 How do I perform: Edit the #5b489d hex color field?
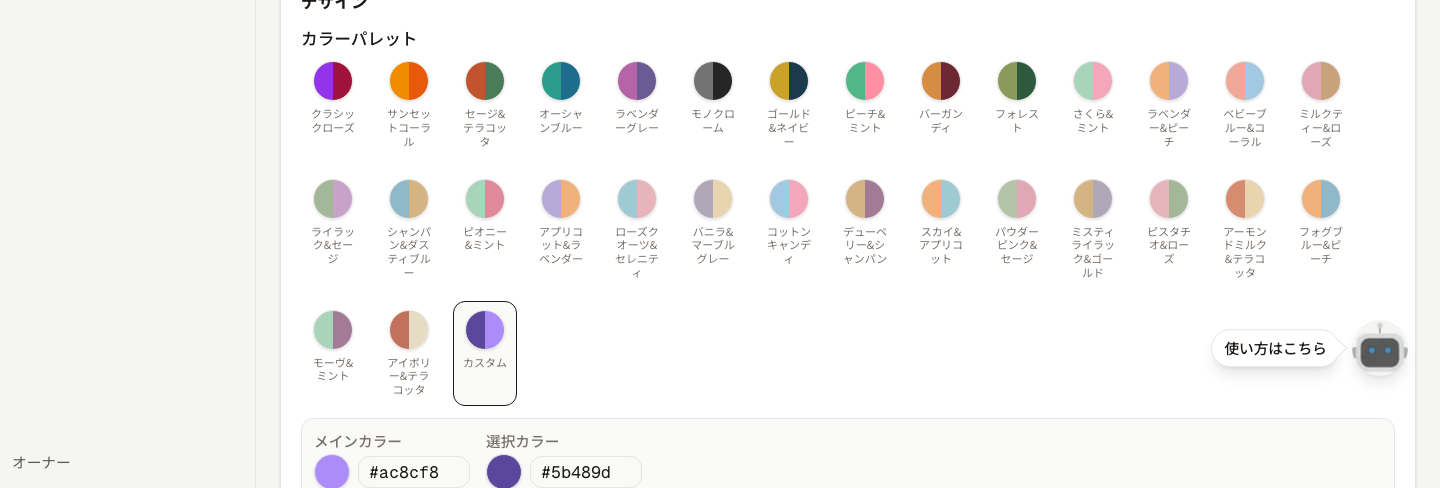tap(586, 472)
